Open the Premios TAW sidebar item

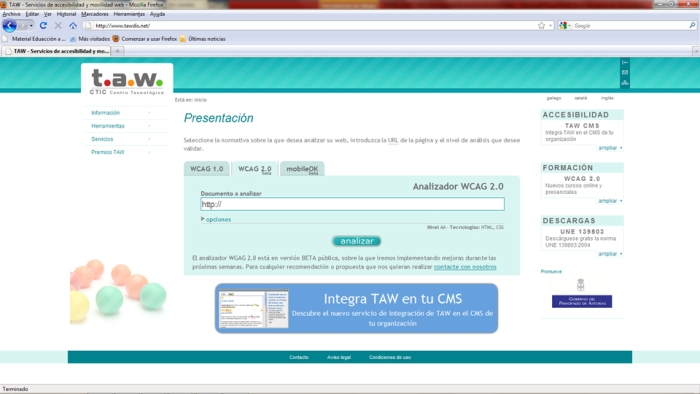click(x=108, y=152)
